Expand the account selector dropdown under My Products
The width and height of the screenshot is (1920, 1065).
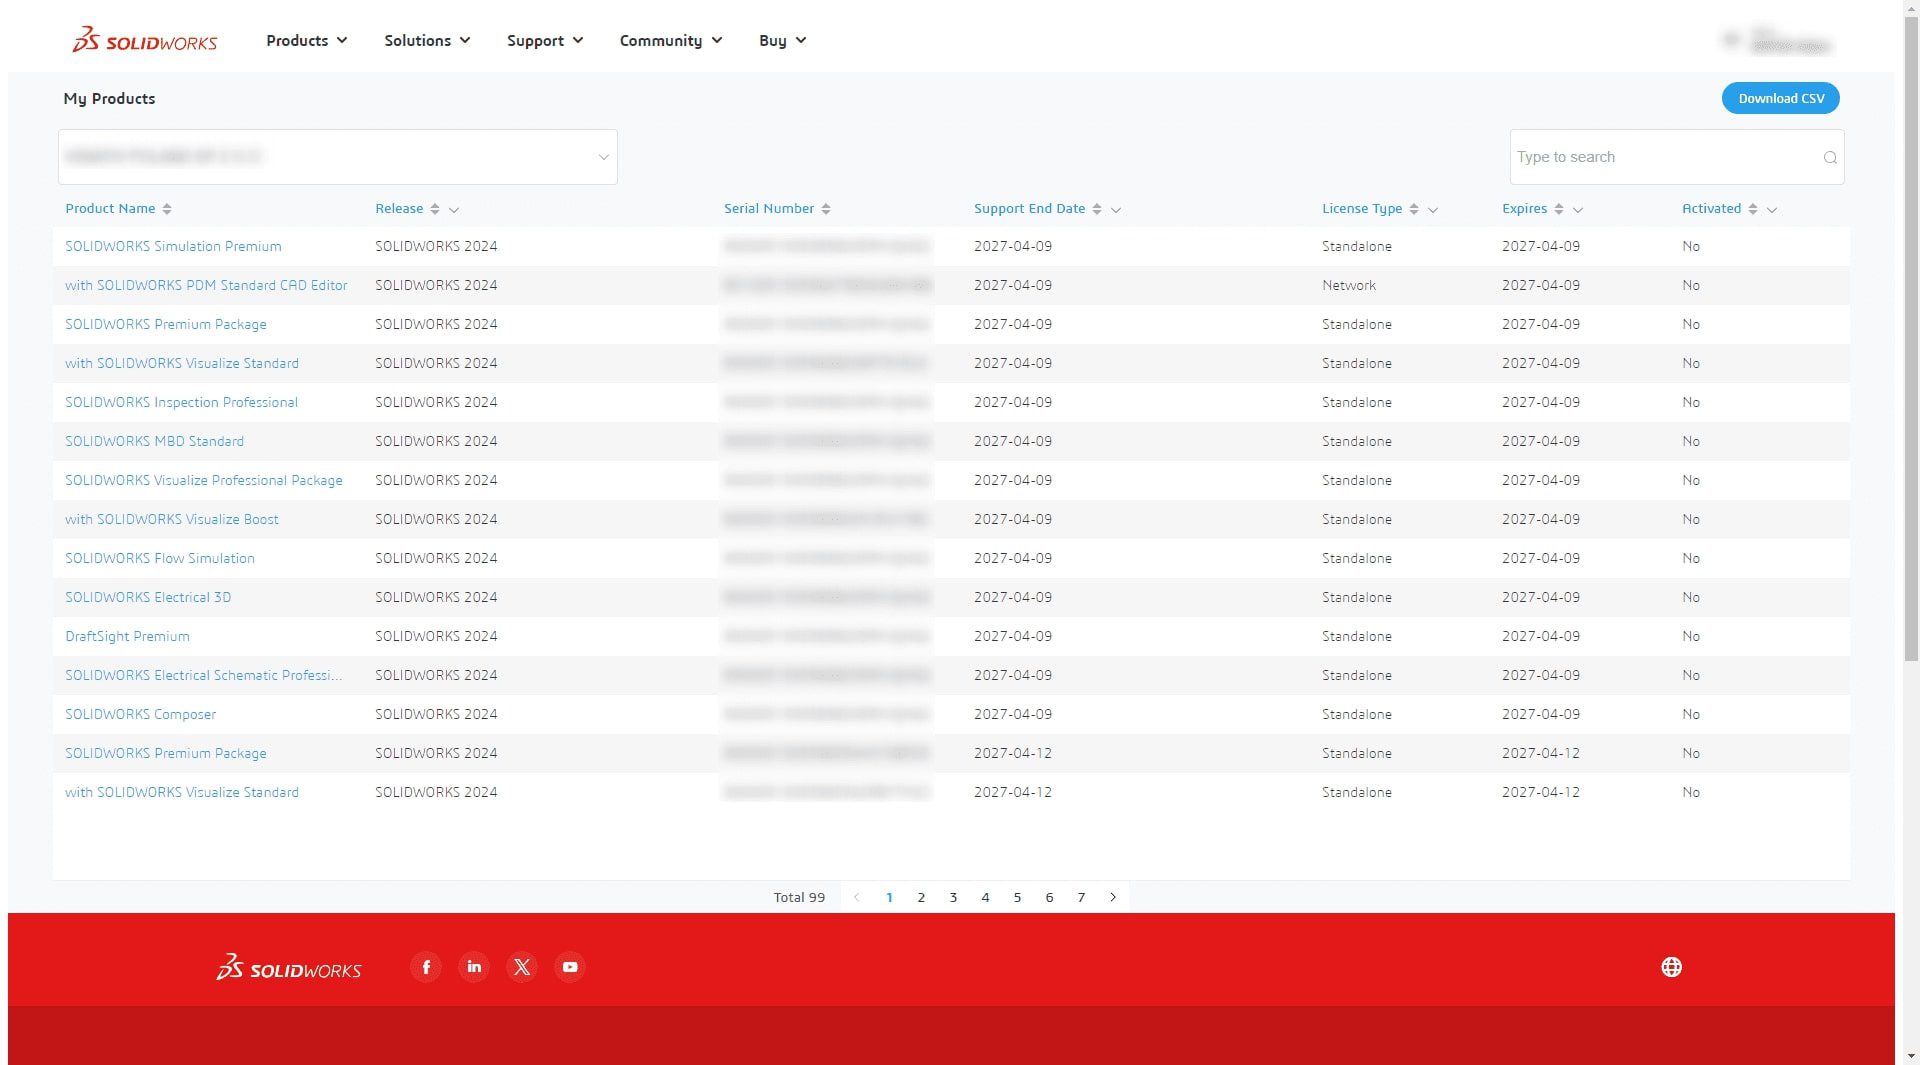(338, 157)
